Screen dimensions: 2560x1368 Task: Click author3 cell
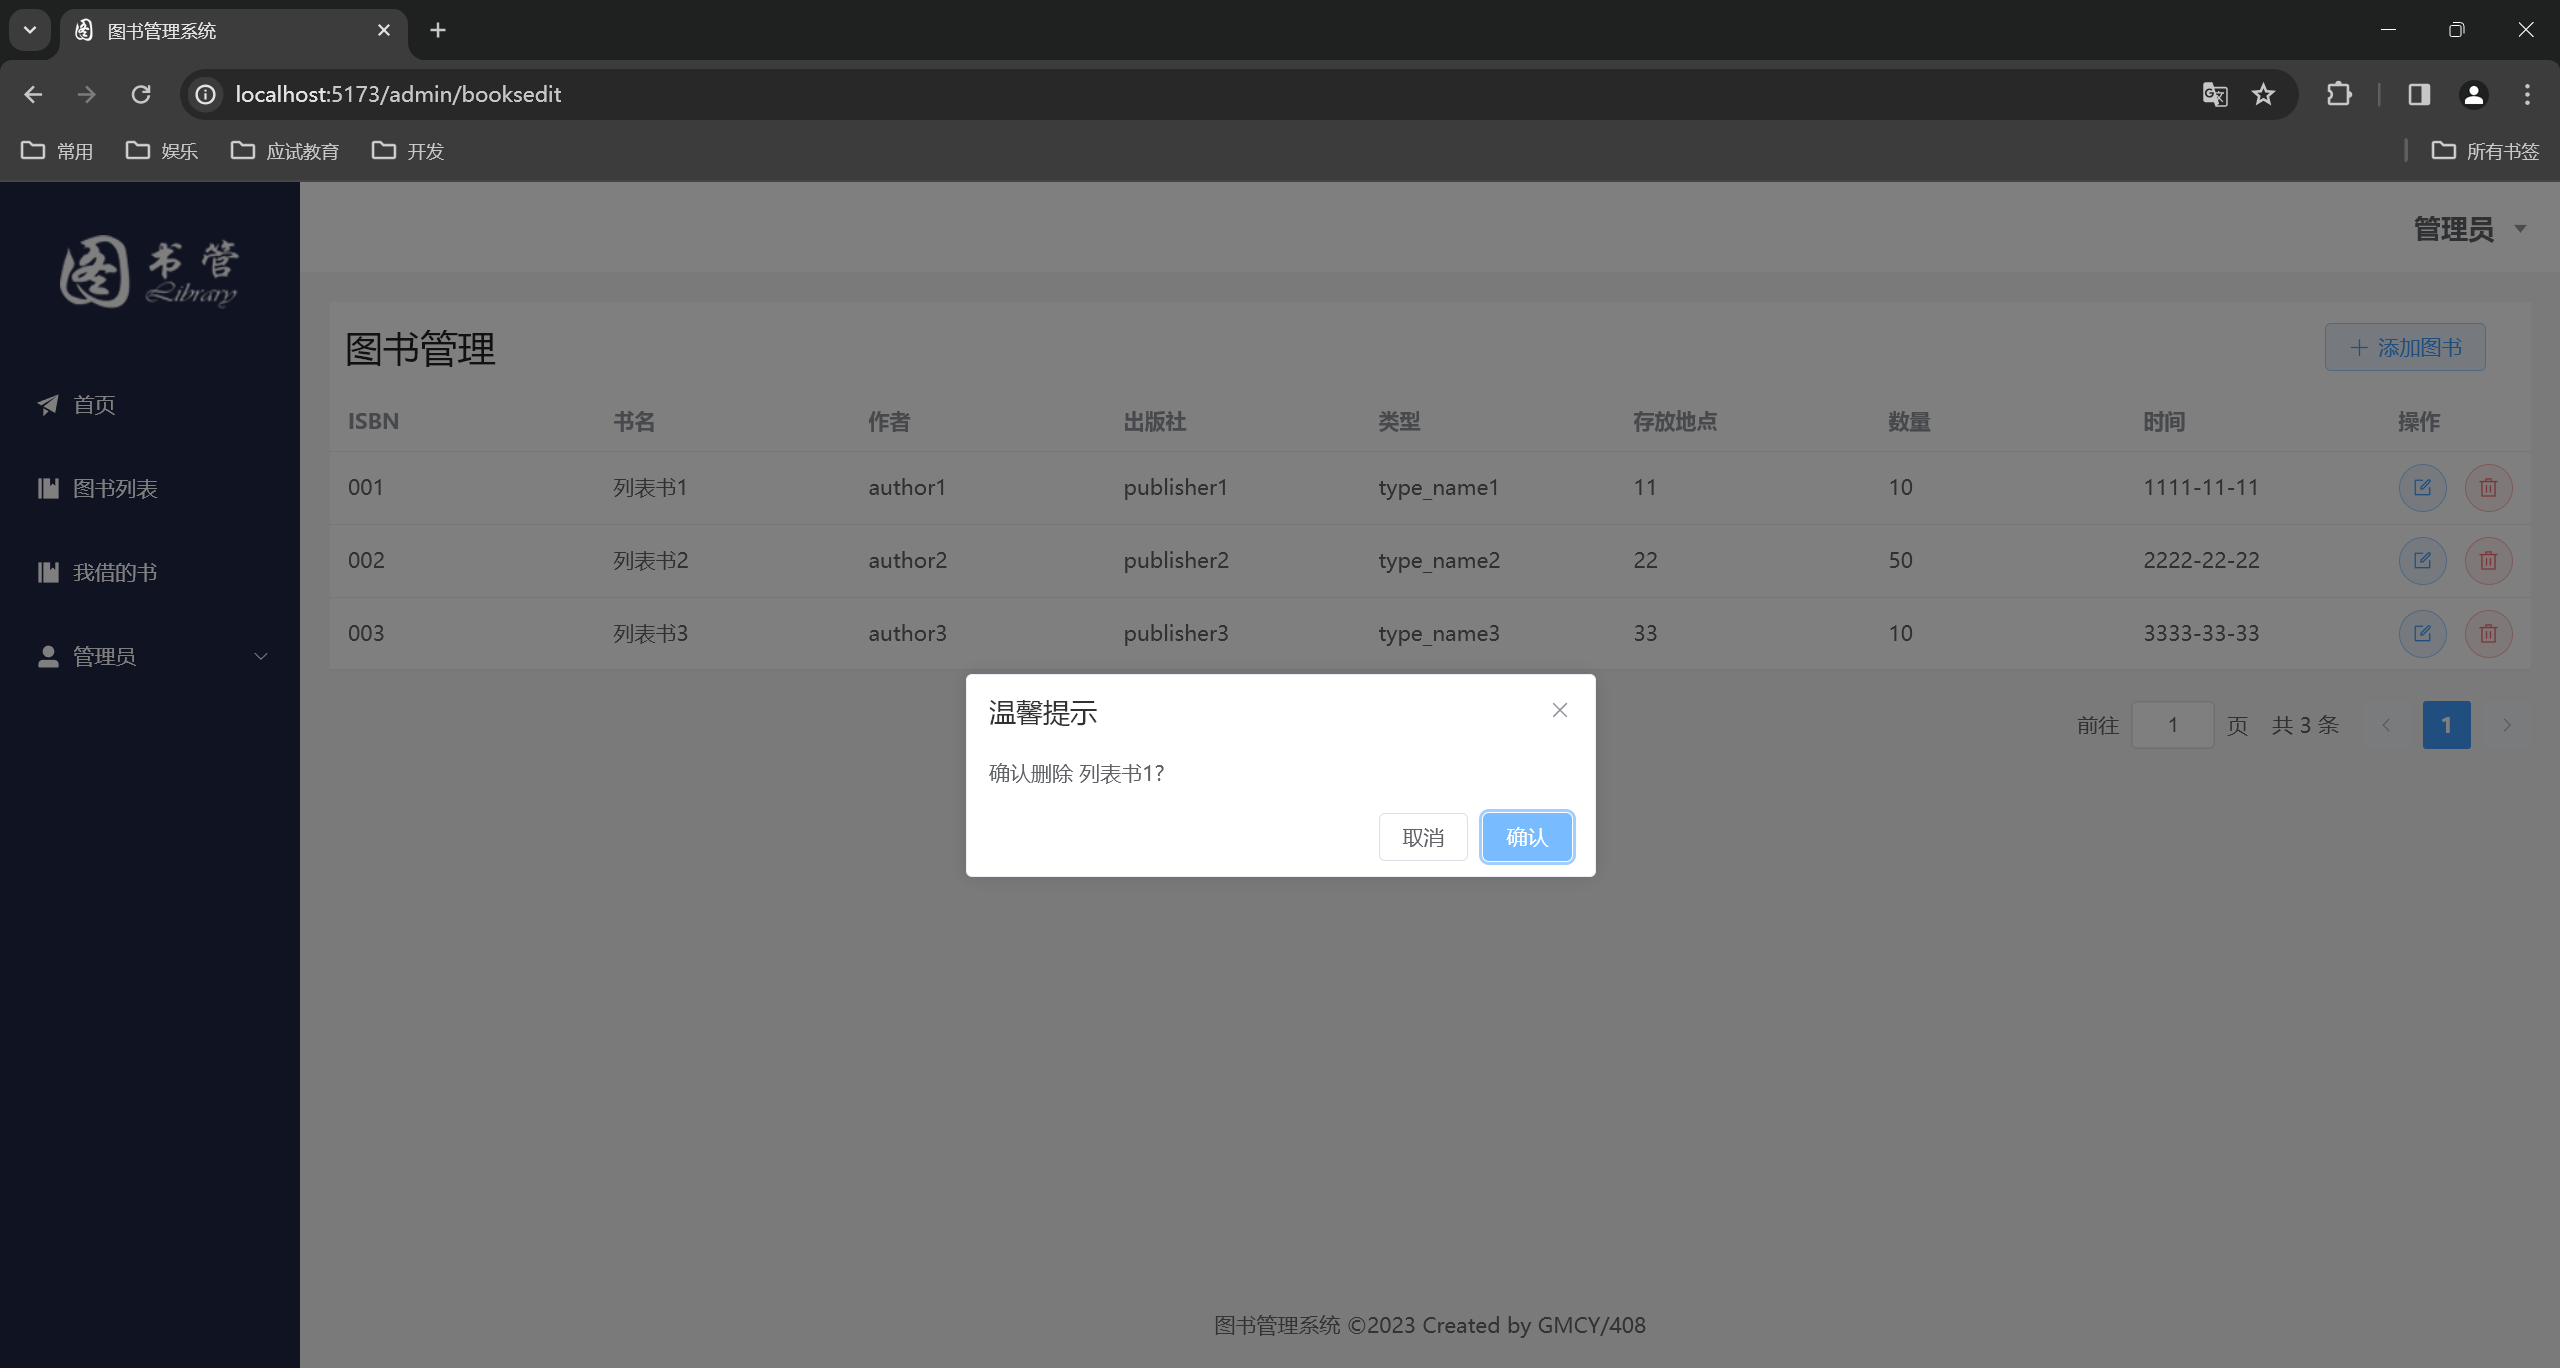coord(907,633)
